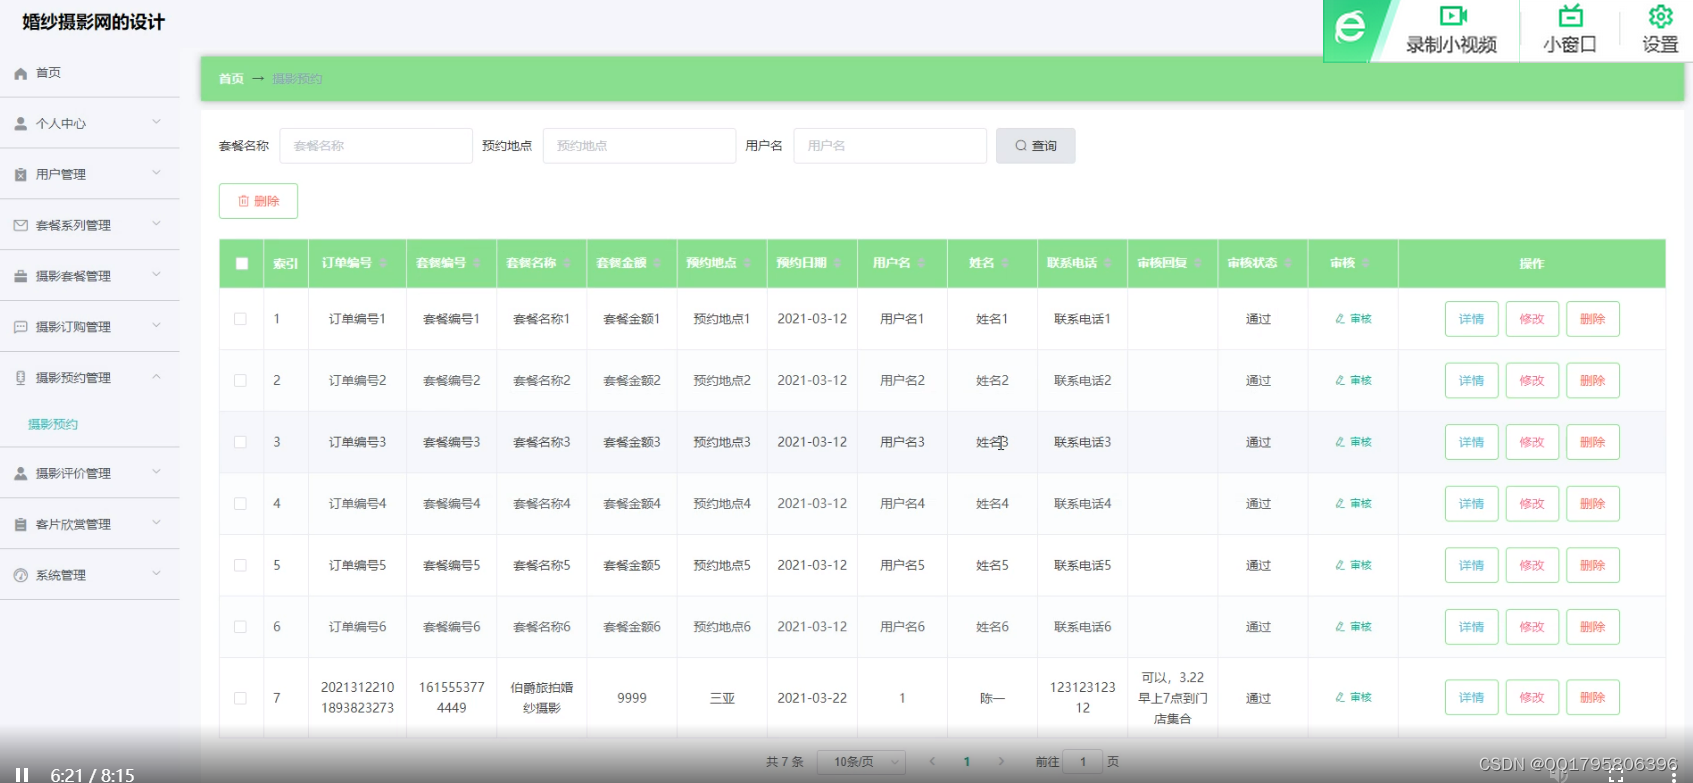Click the 查询 search button
This screenshot has height=783, width=1693.
click(1036, 146)
